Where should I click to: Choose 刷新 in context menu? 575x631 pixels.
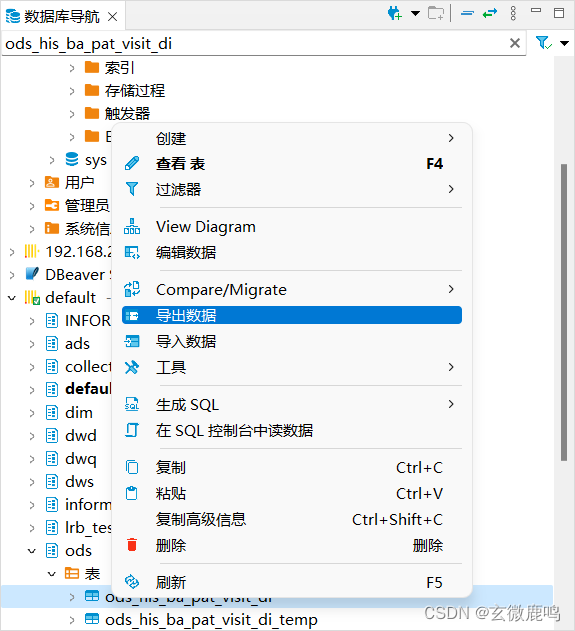pyautogui.click(x=292, y=582)
